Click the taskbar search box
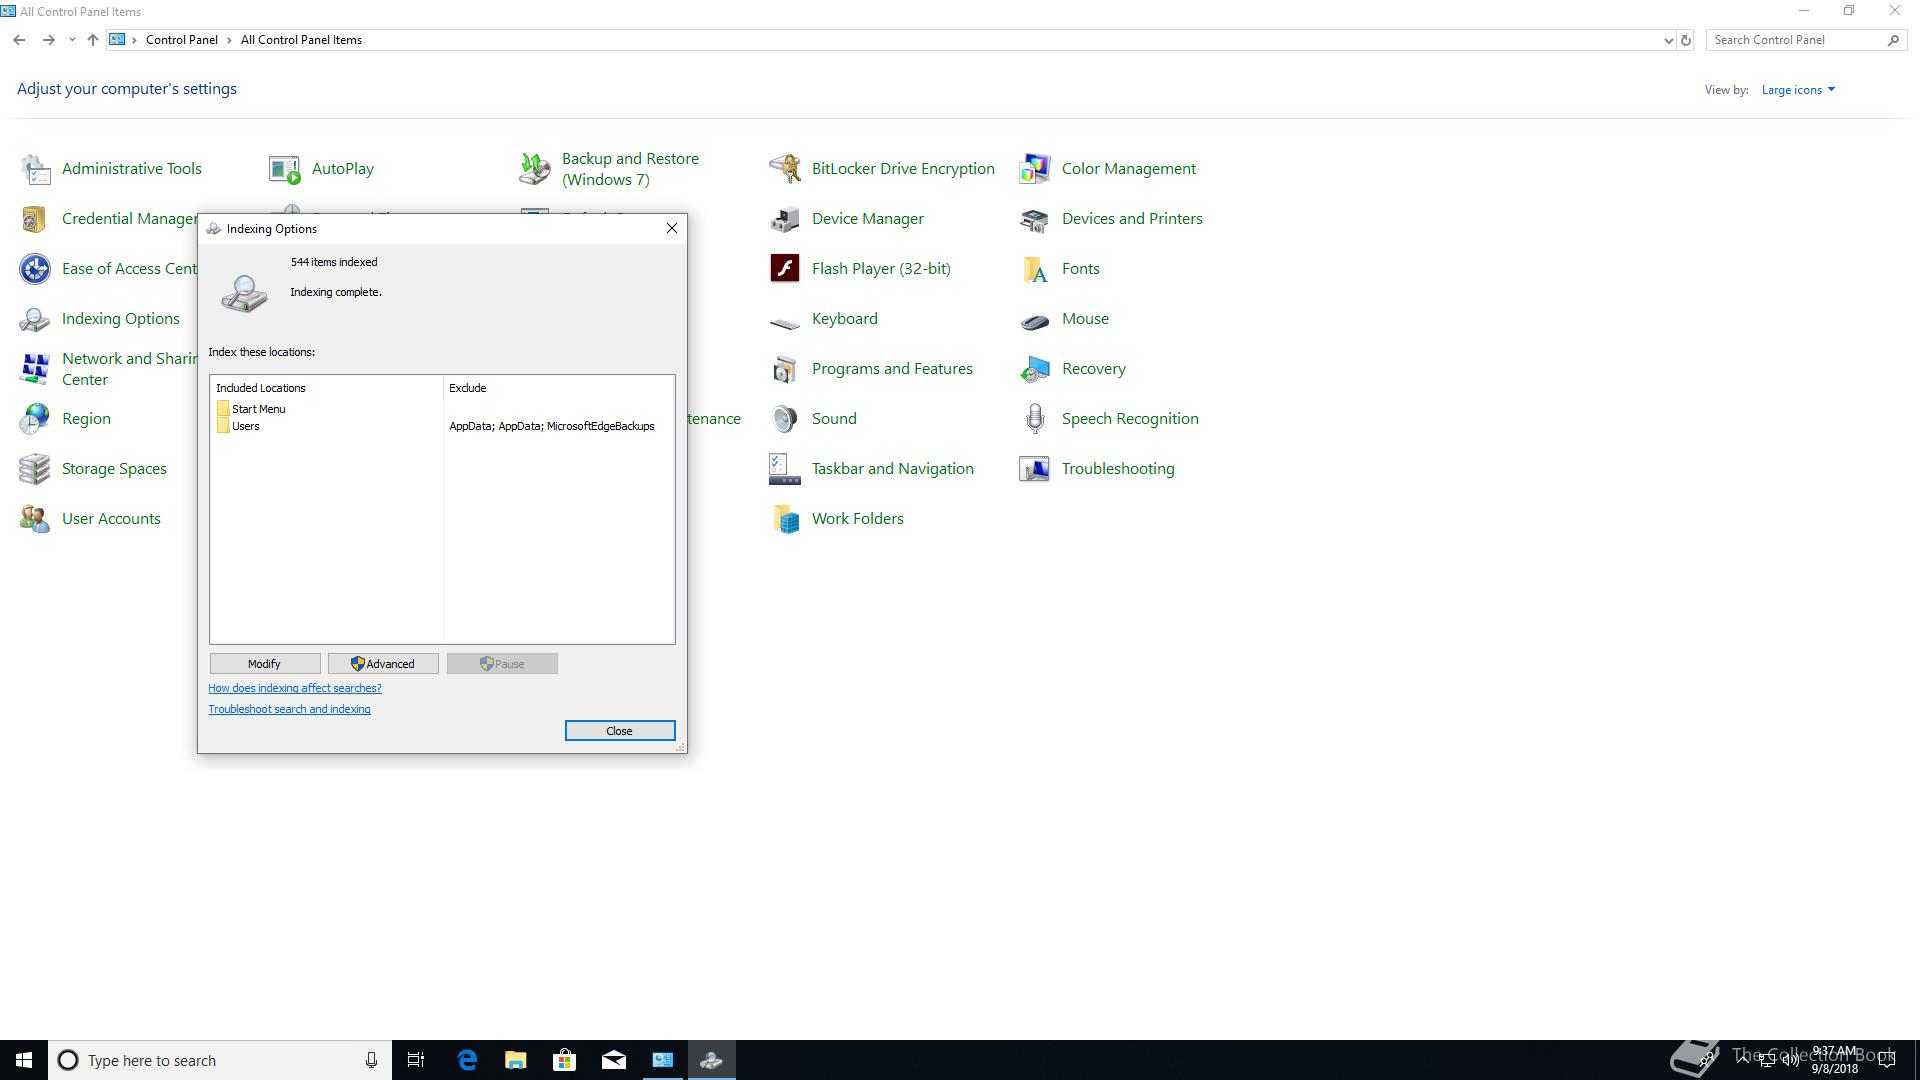This screenshot has height=1080, width=1920. tap(220, 1060)
